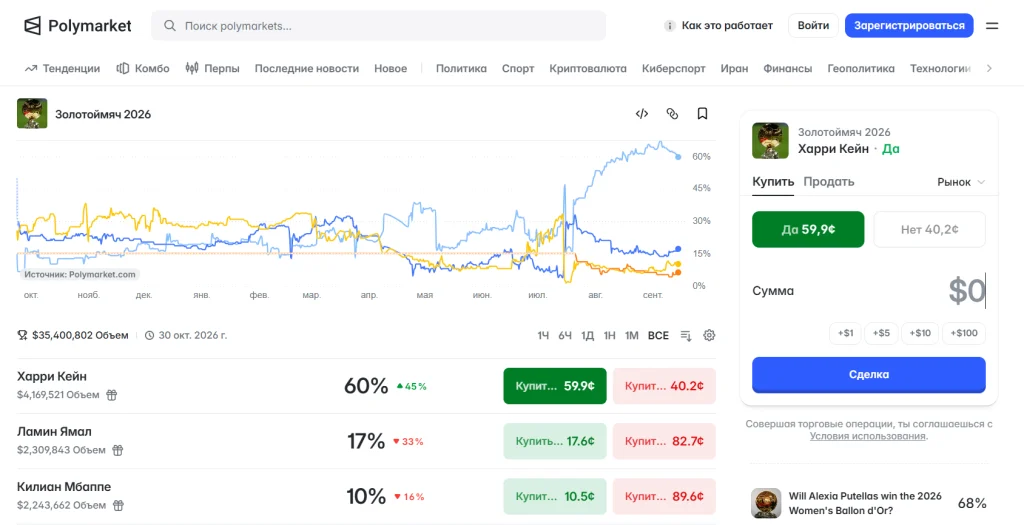Screen dimensions: 1024x525
Task: Set chart range to 1Д
Action: pyautogui.click(x=588, y=336)
